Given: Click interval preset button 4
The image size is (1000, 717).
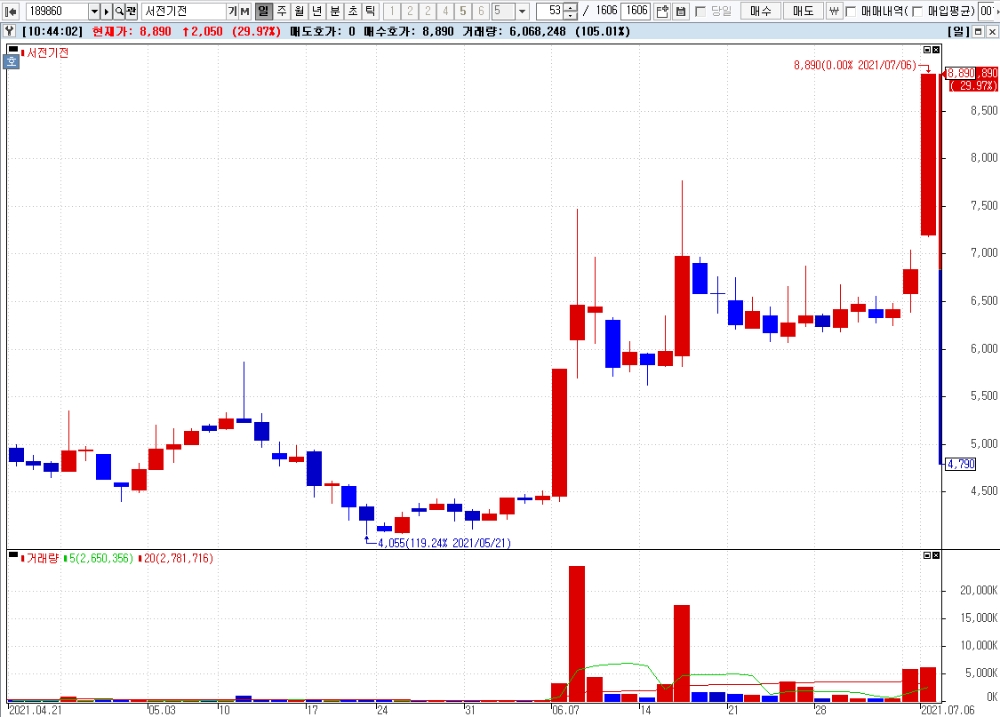Looking at the screenshot, I should [x=445, y=11].
